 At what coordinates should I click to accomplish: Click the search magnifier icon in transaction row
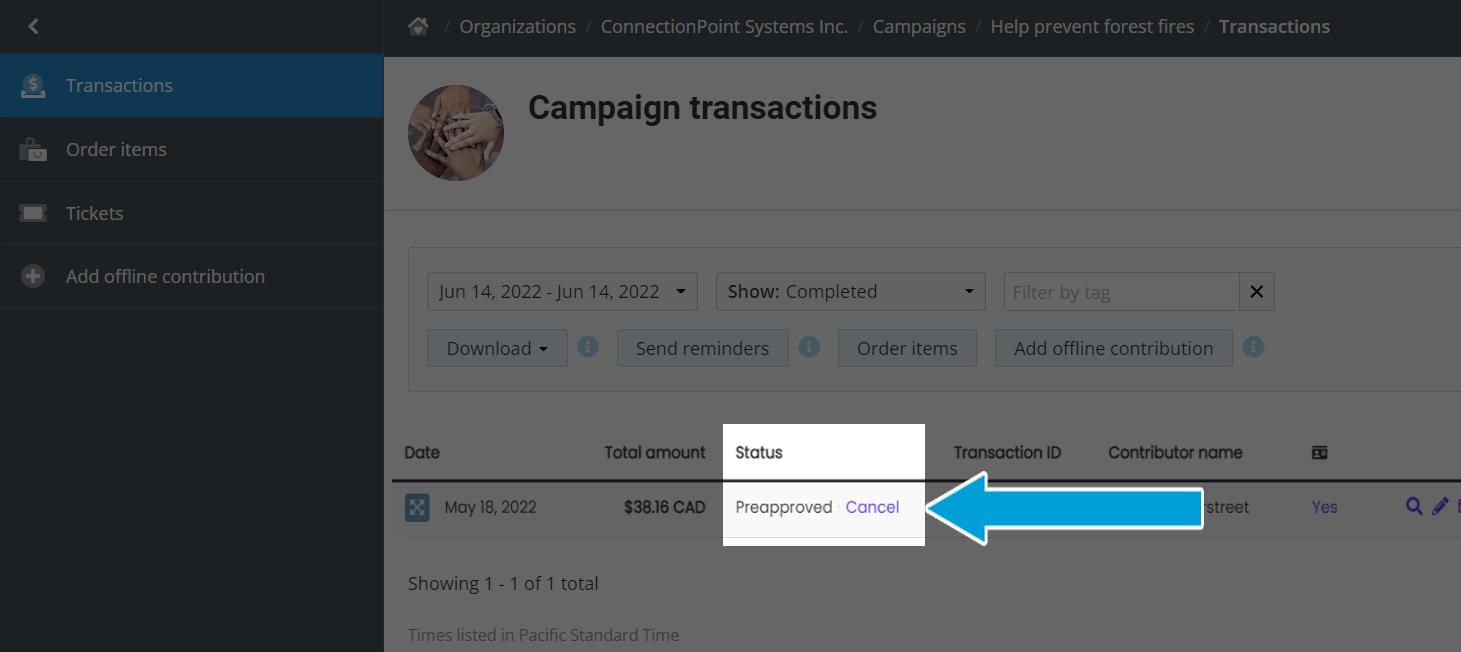click(x=1414, y=507)
